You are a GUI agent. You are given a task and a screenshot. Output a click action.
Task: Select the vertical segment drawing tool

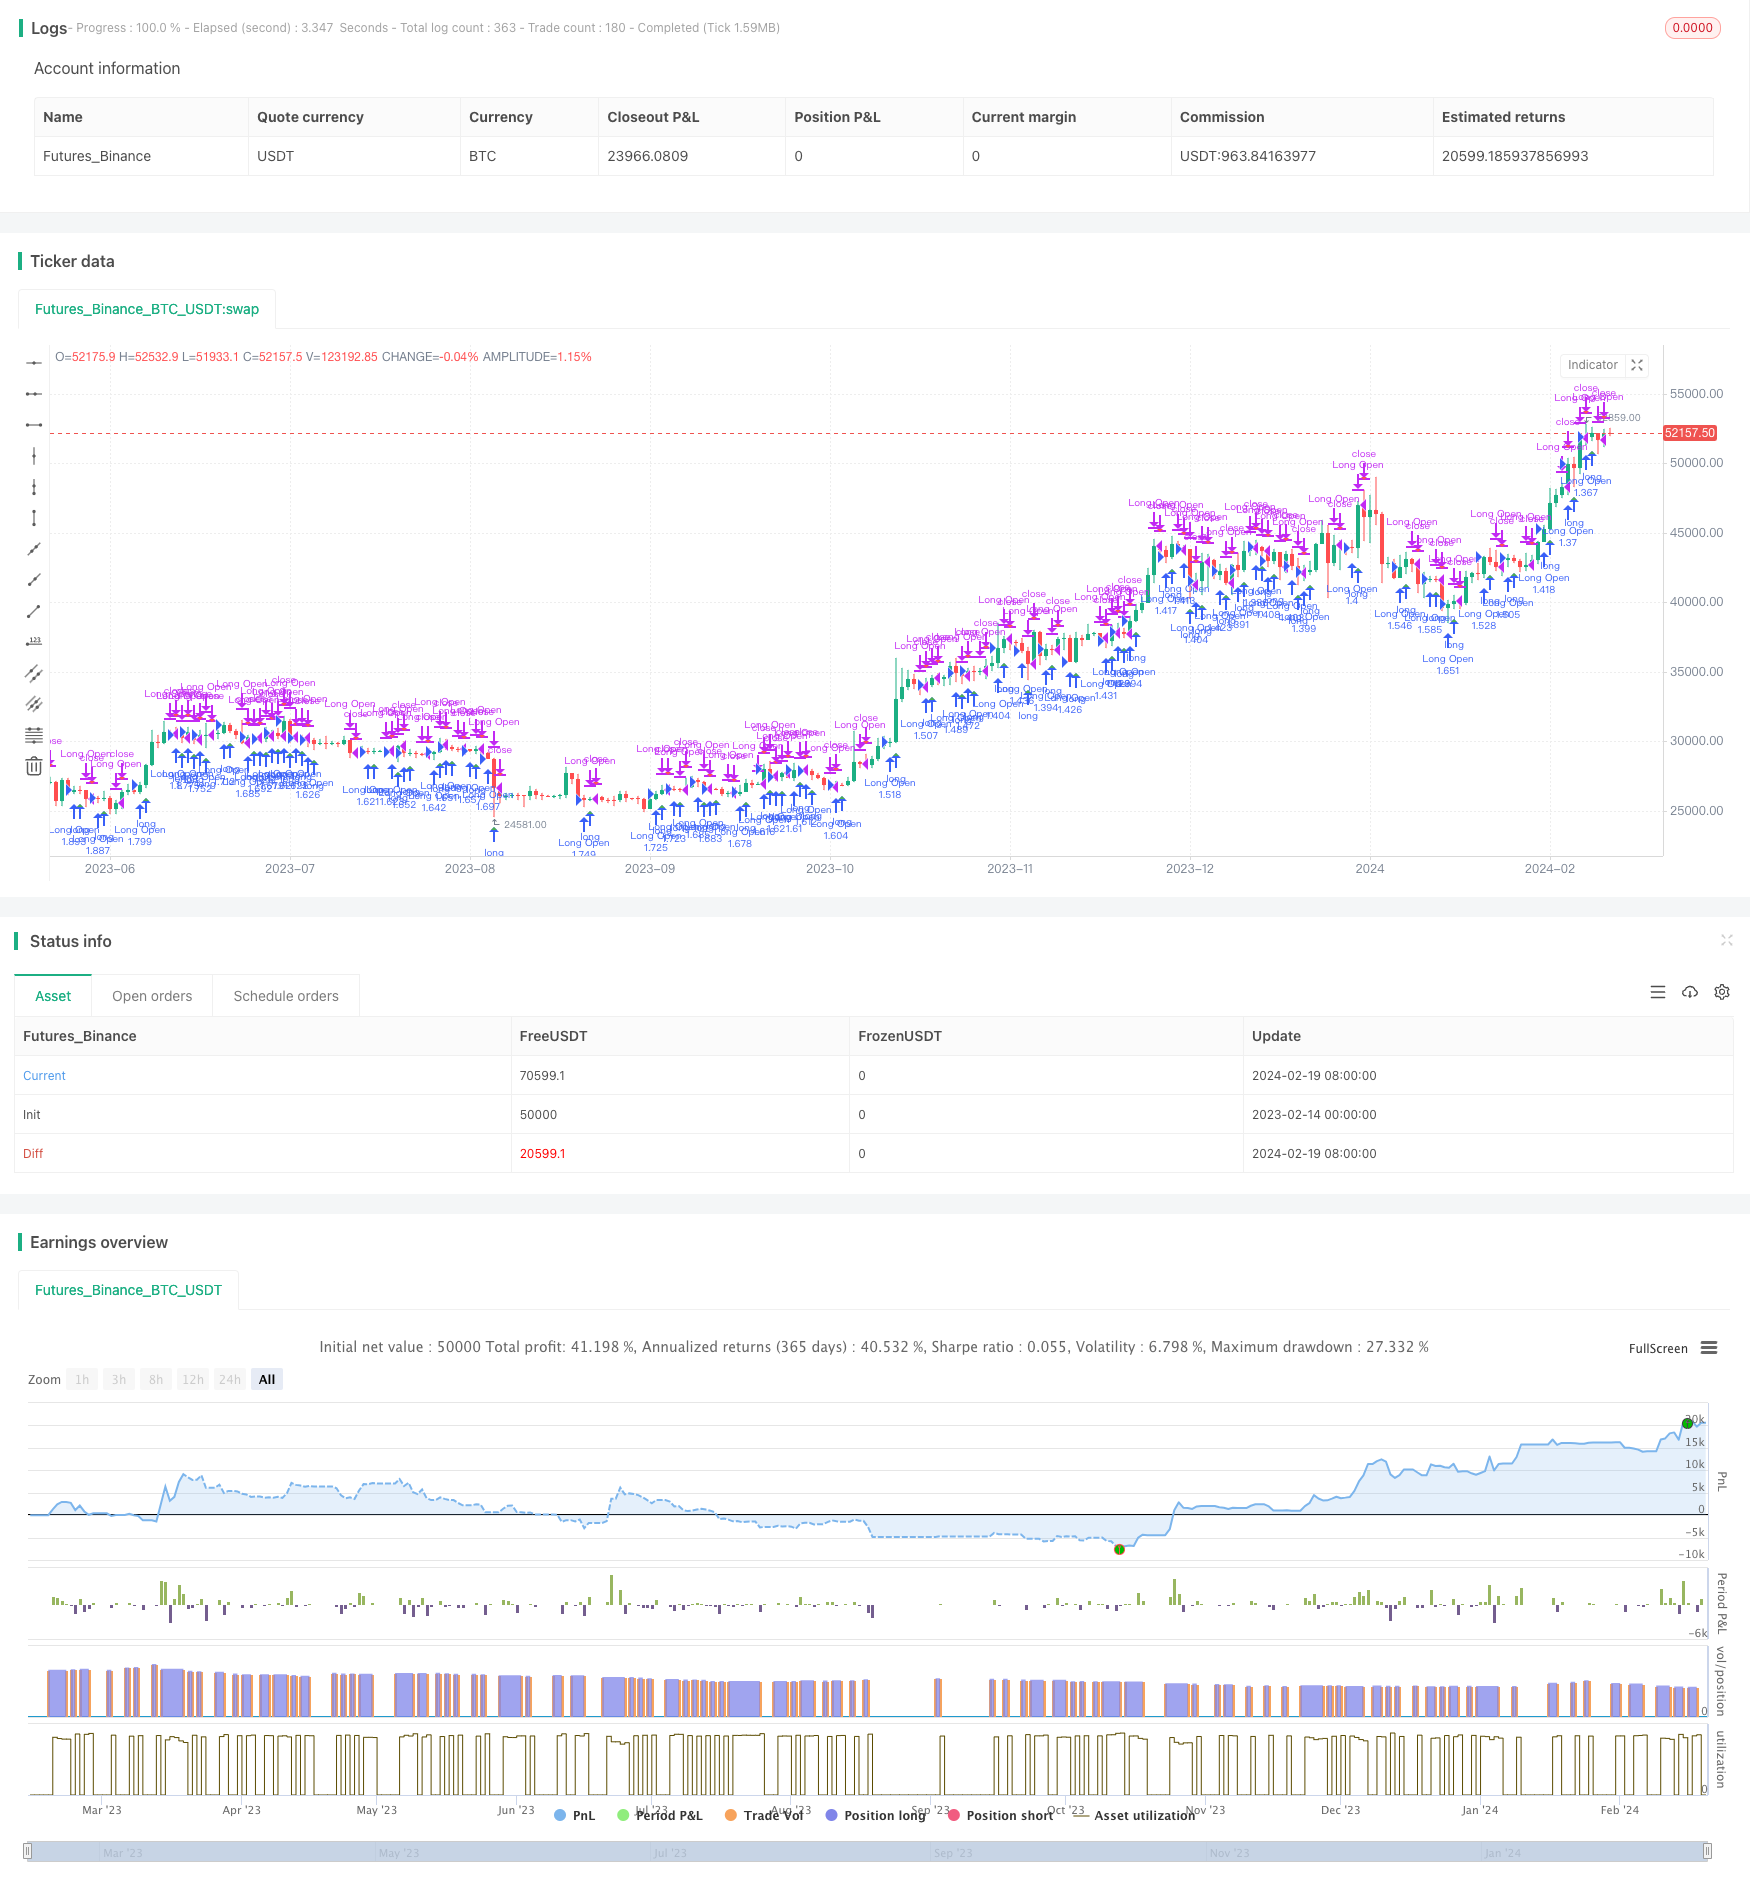click(34, 518)
